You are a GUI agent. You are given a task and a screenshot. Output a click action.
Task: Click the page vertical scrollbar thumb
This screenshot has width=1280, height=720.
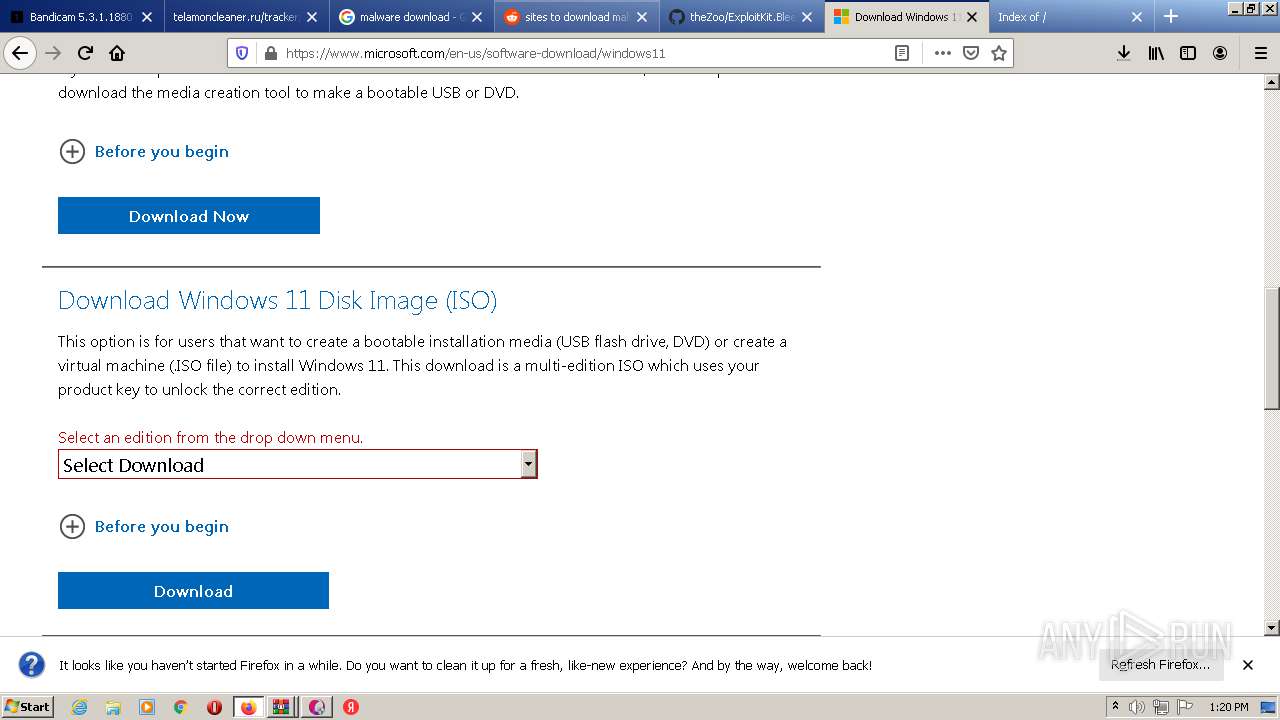[x=1272, y=351]
